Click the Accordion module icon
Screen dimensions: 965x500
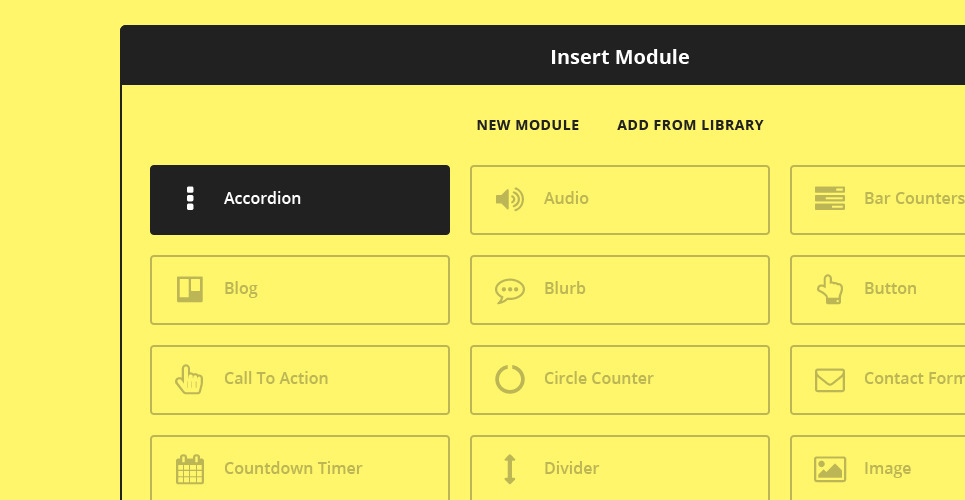pos(190,199)
